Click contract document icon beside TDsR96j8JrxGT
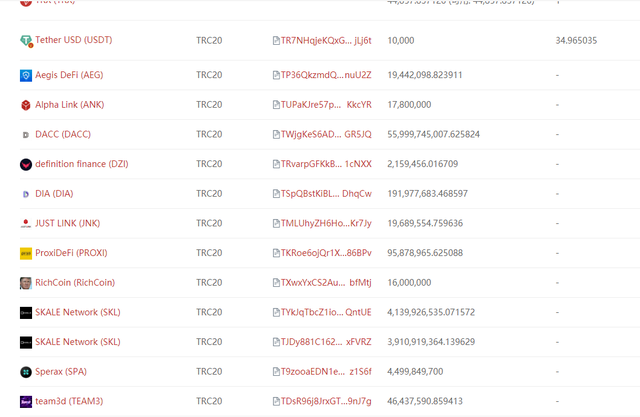This screenshot has width=640, height=417. (276, 401)
